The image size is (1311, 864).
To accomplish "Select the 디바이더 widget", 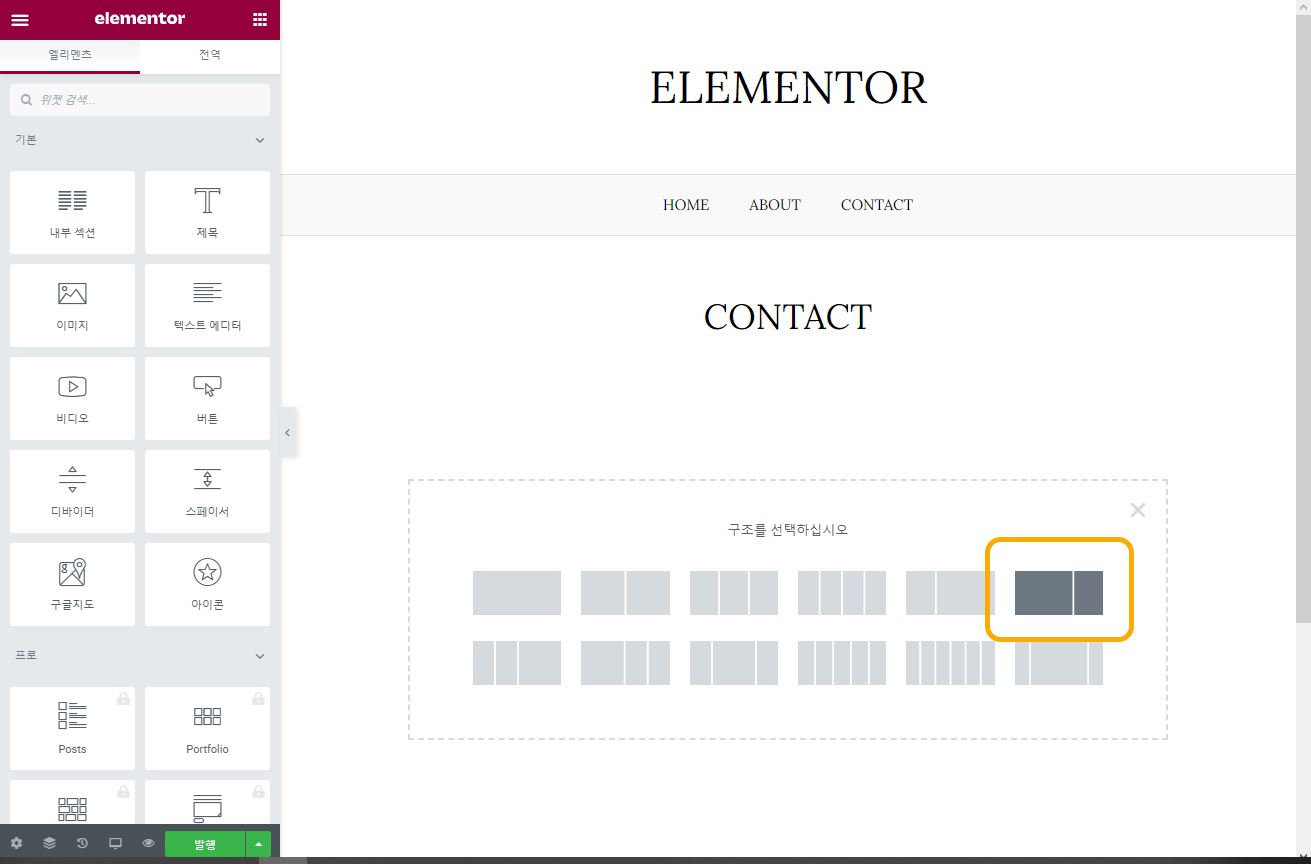I will [72, 491].
